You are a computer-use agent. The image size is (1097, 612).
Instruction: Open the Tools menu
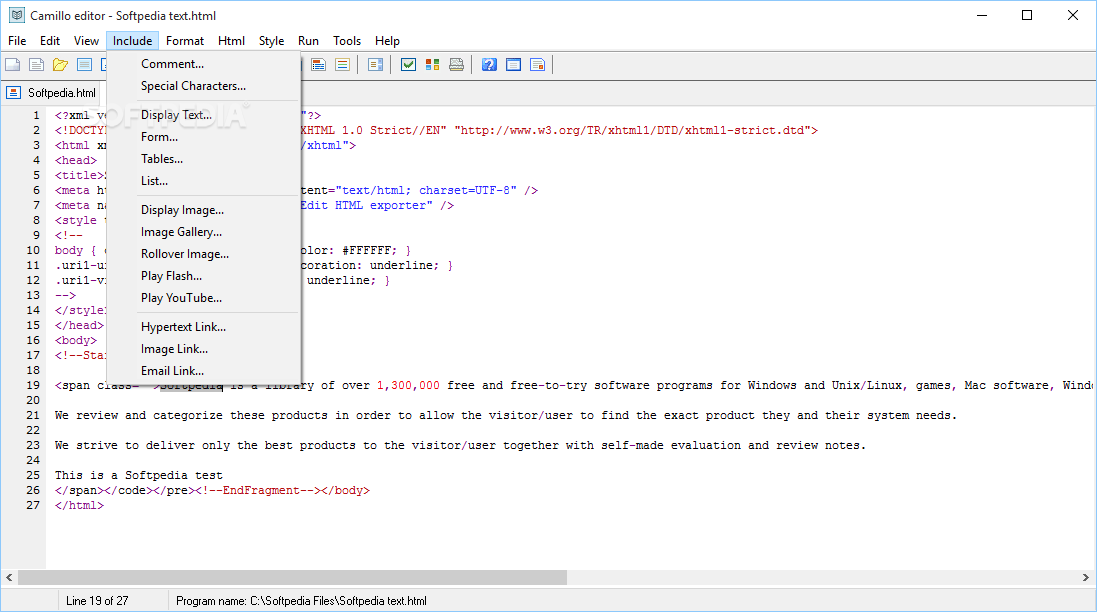pyautogui.click(x=346, y=41)
